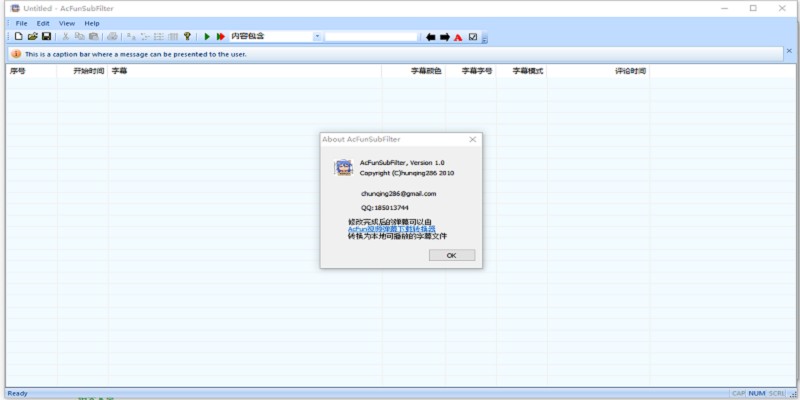Print with the printer toolbar icon

tap(112, 36)
